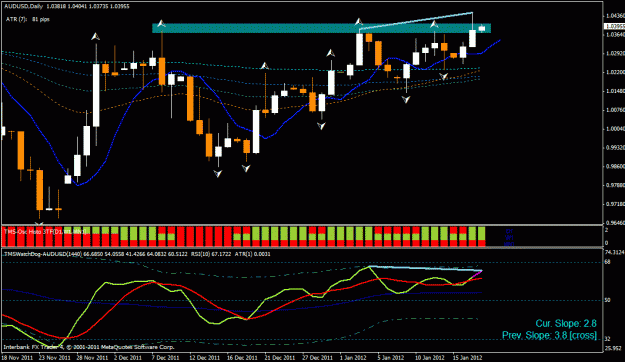Click the 1.0076 price axis label
The height and width of the screenshot is (362, 625).
[x=615, y=110]
